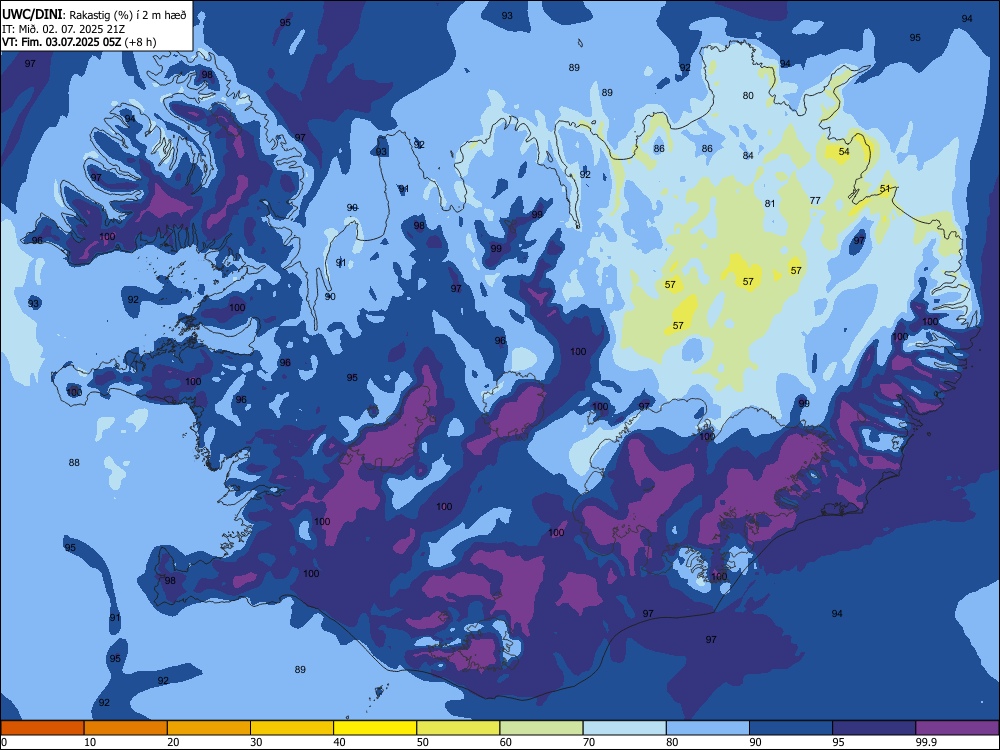Select the 40–50 bright yellow legend segment
Viewport: 1000px width, 750px height.
(x=375, y=728)
